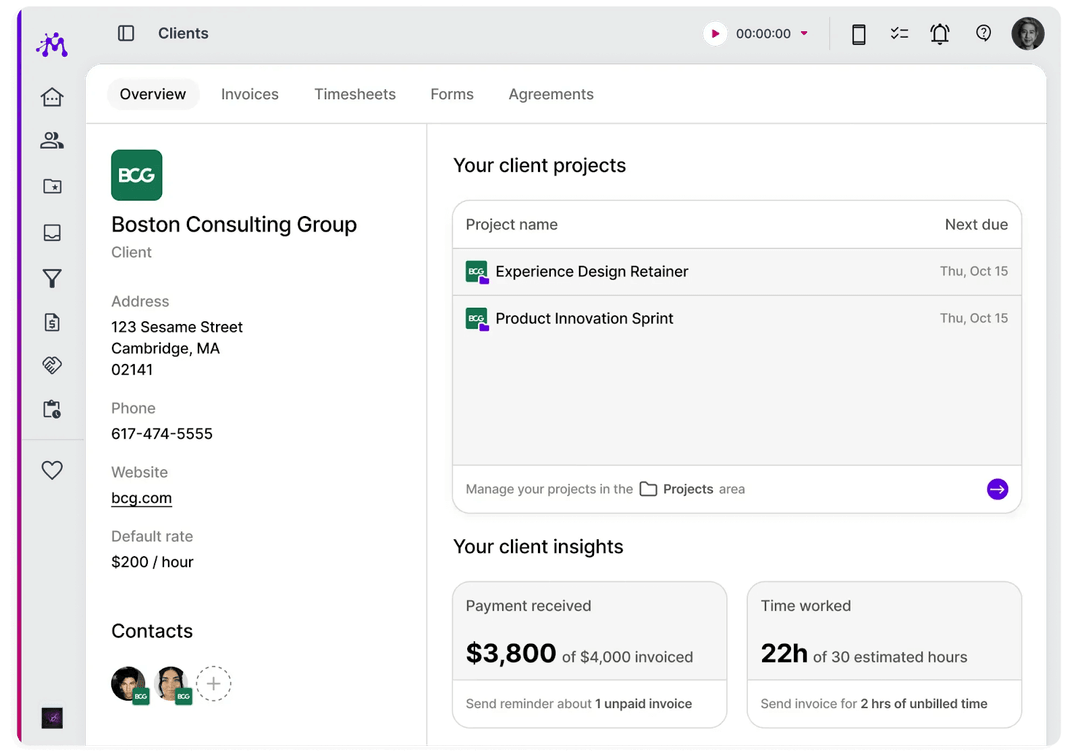Screen dimensions: 1080x752
Task: Click the BCG icon on Product Innovation Sprint row
Action: click(x=476, y=318)
